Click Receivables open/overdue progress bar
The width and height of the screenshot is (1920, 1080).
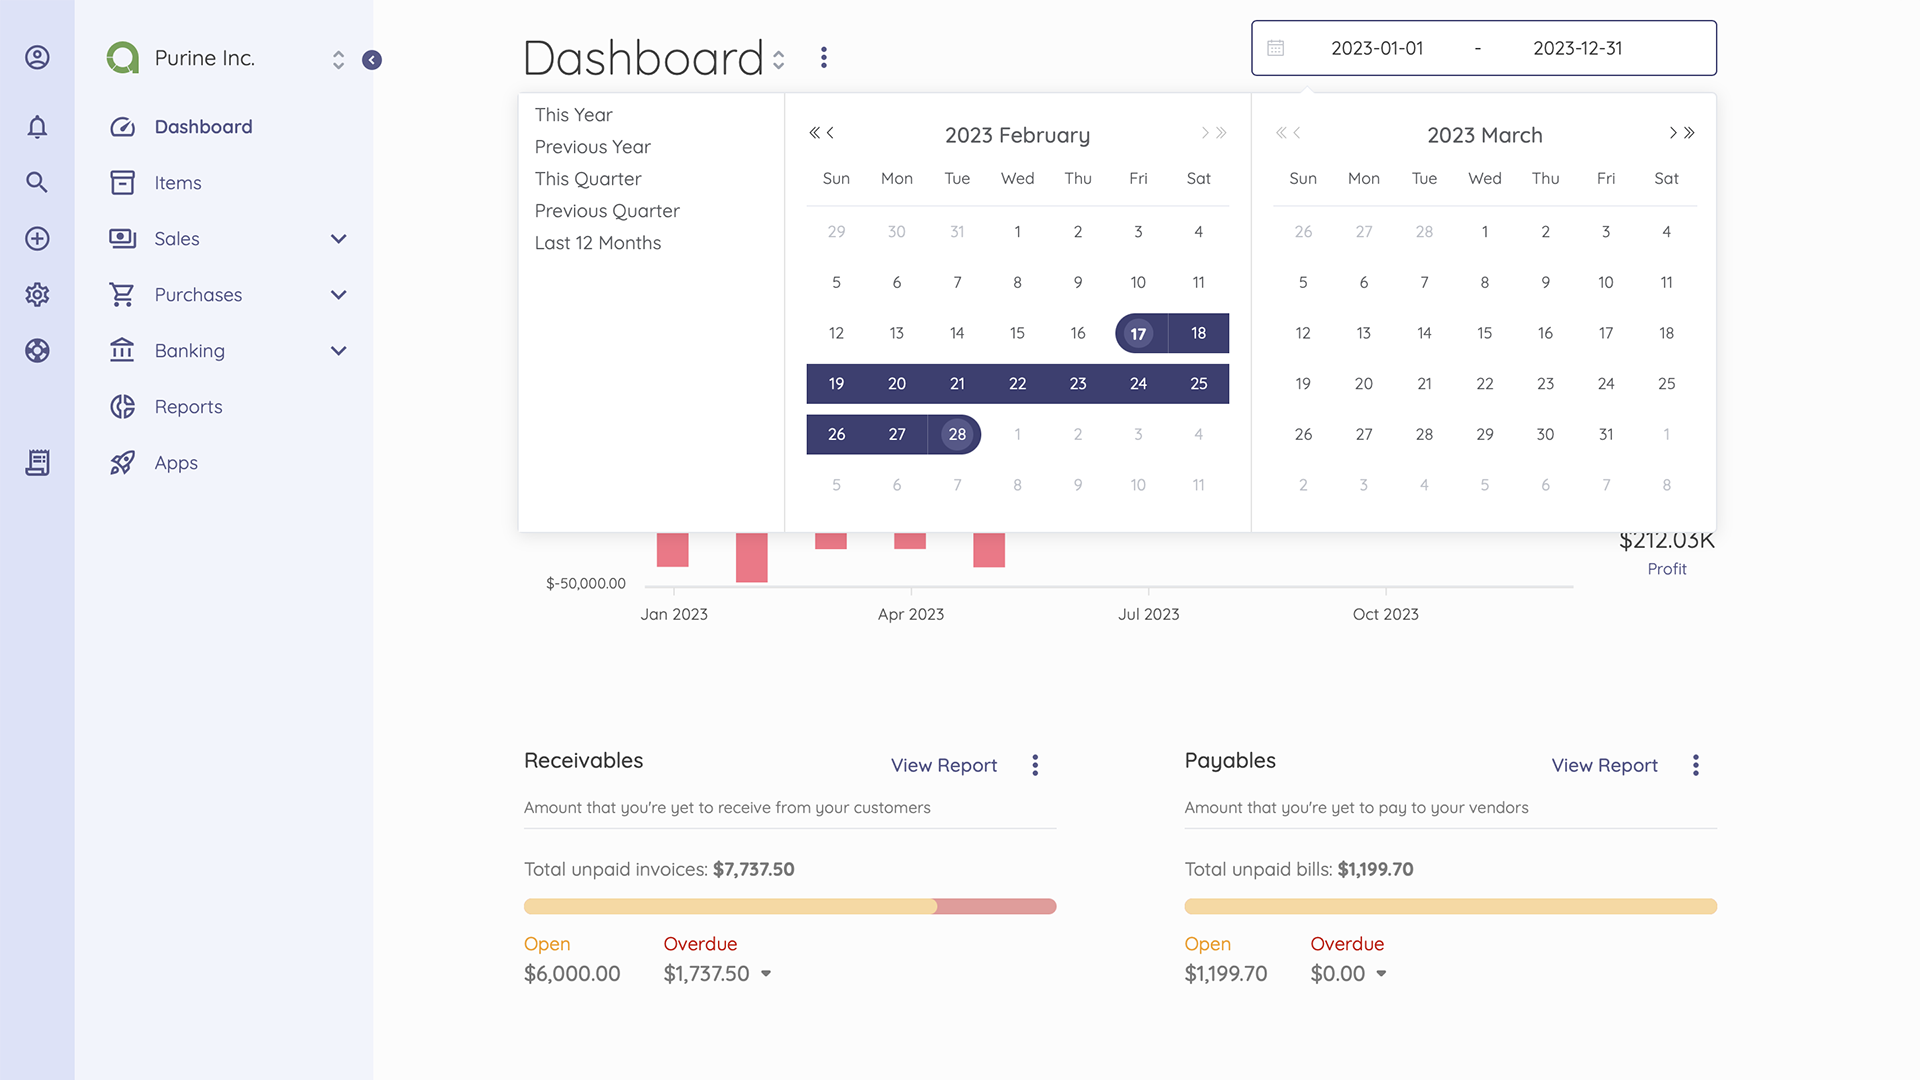[790, 906]
